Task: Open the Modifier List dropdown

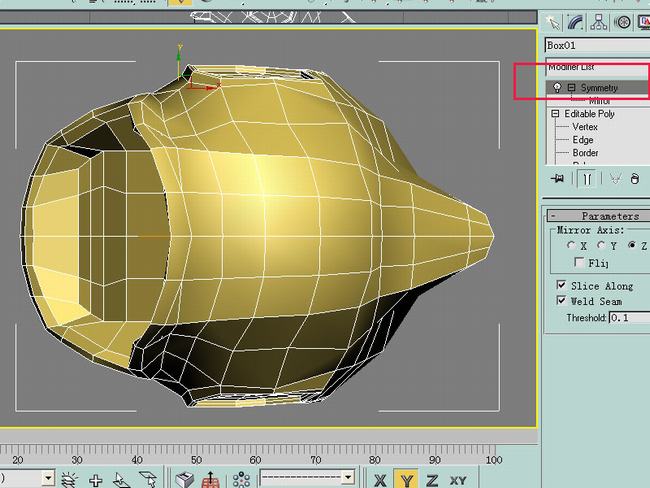Action: 597,68
